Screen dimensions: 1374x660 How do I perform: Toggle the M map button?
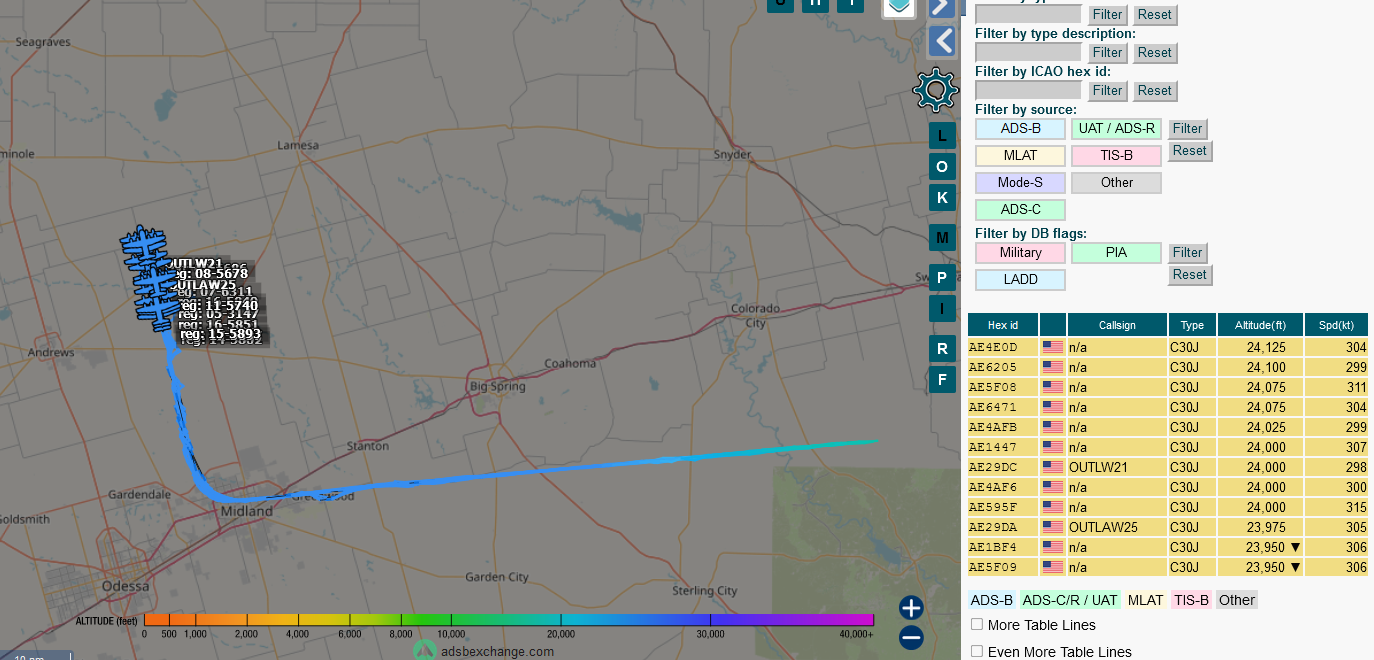942,237
